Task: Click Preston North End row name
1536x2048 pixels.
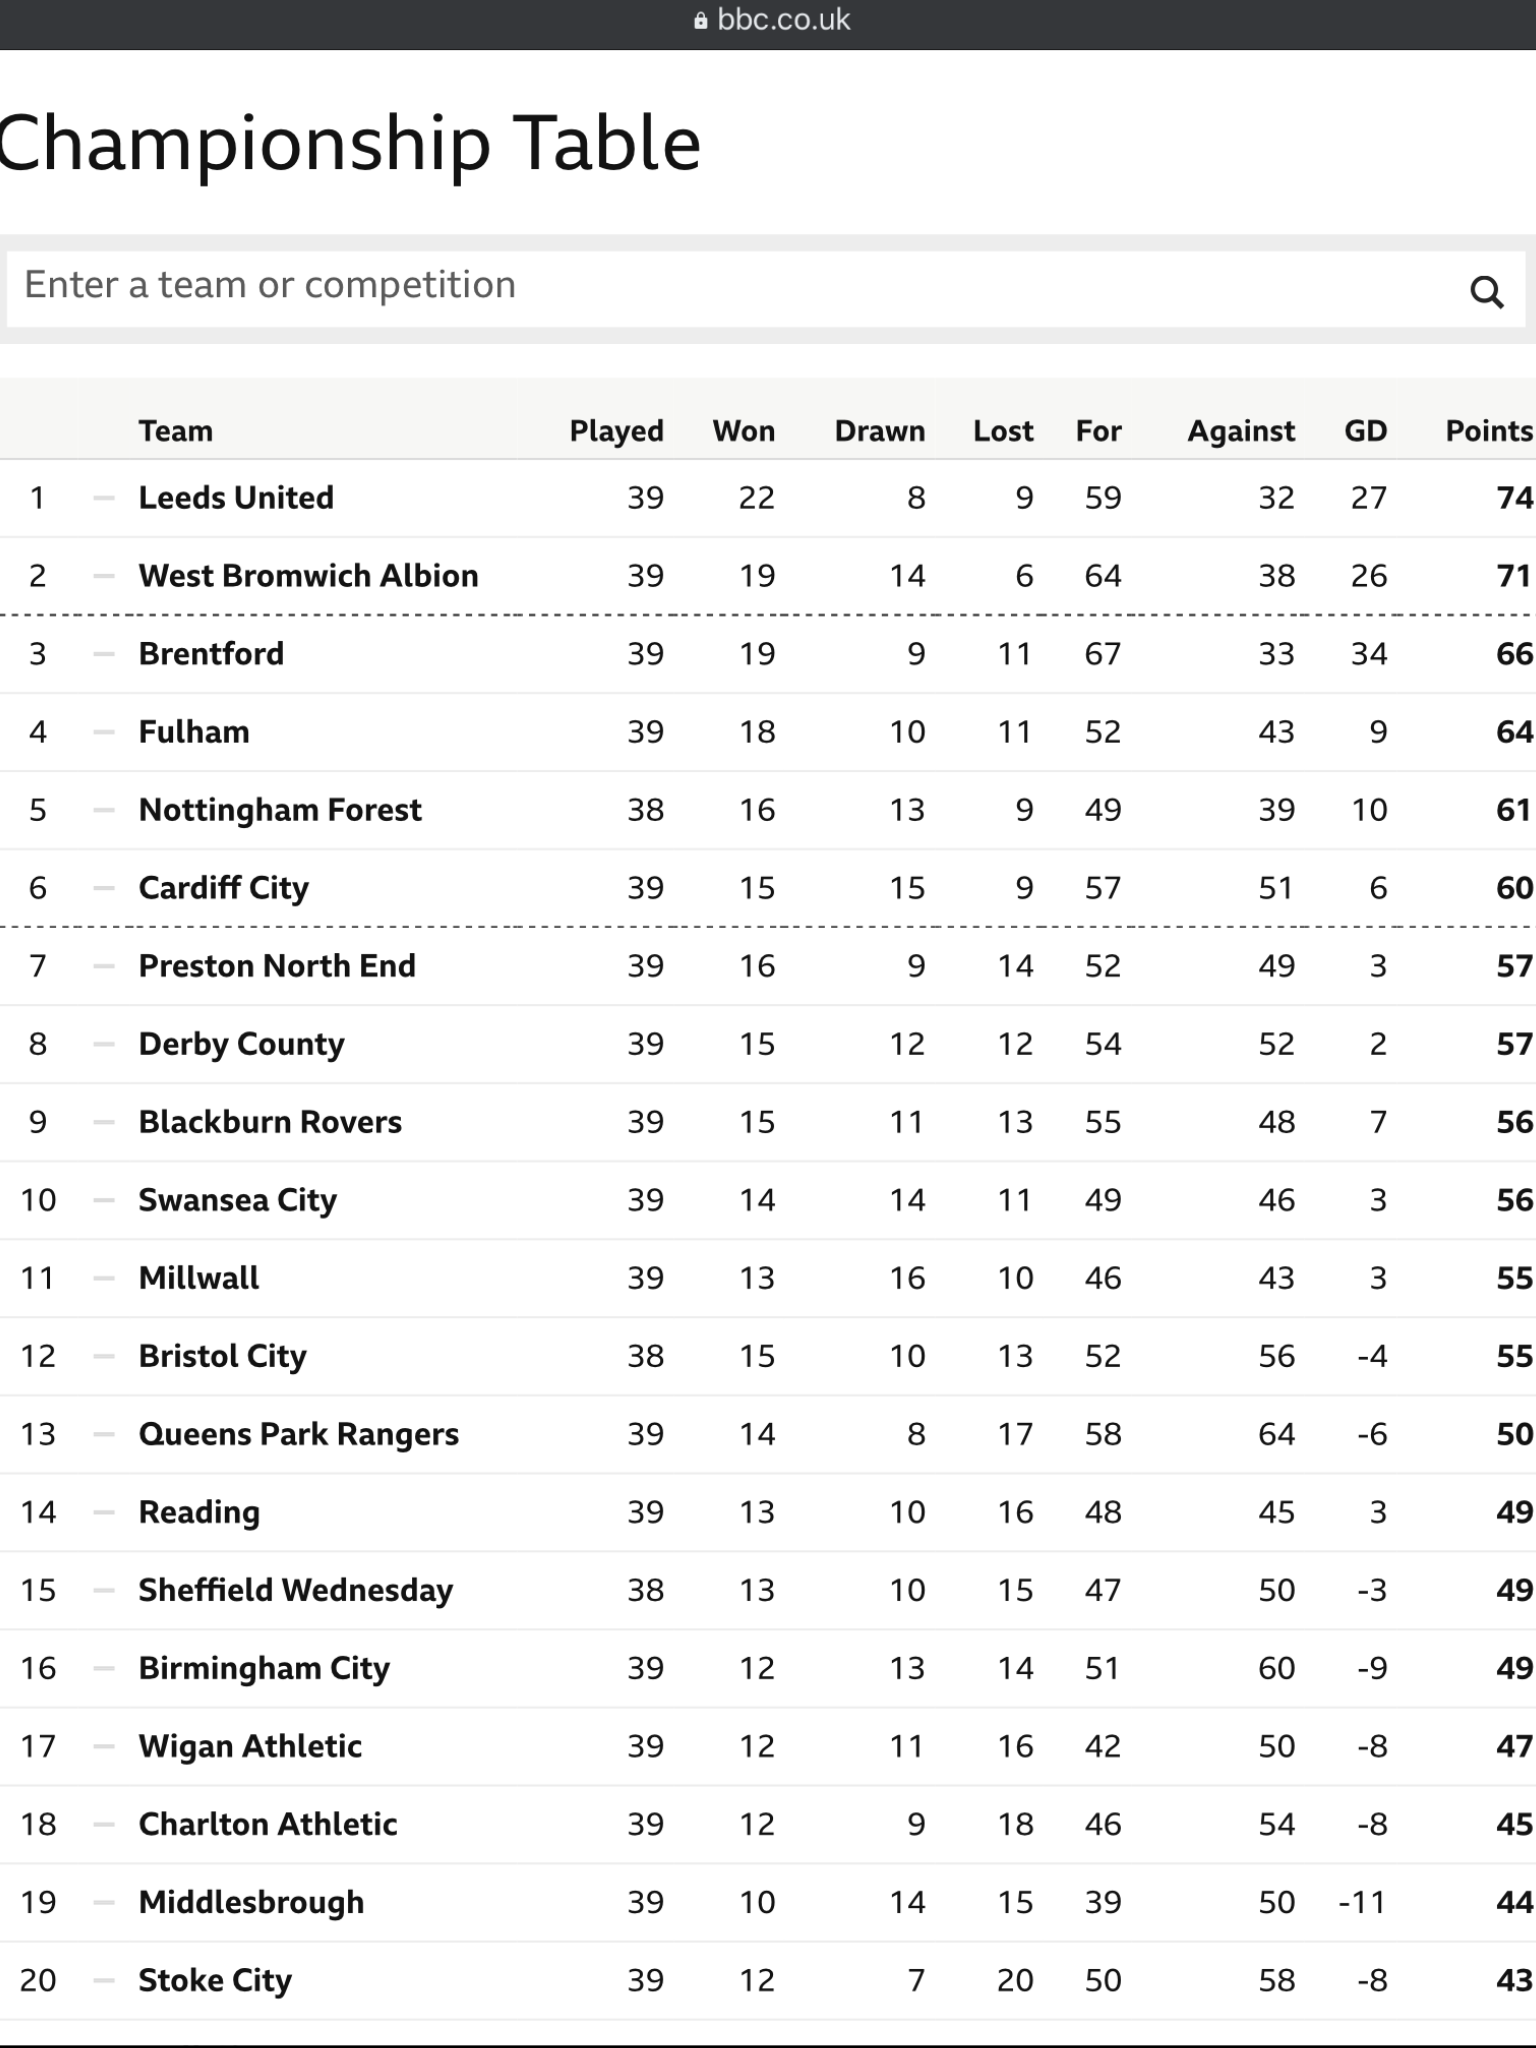Action: (x=277, y=965)
